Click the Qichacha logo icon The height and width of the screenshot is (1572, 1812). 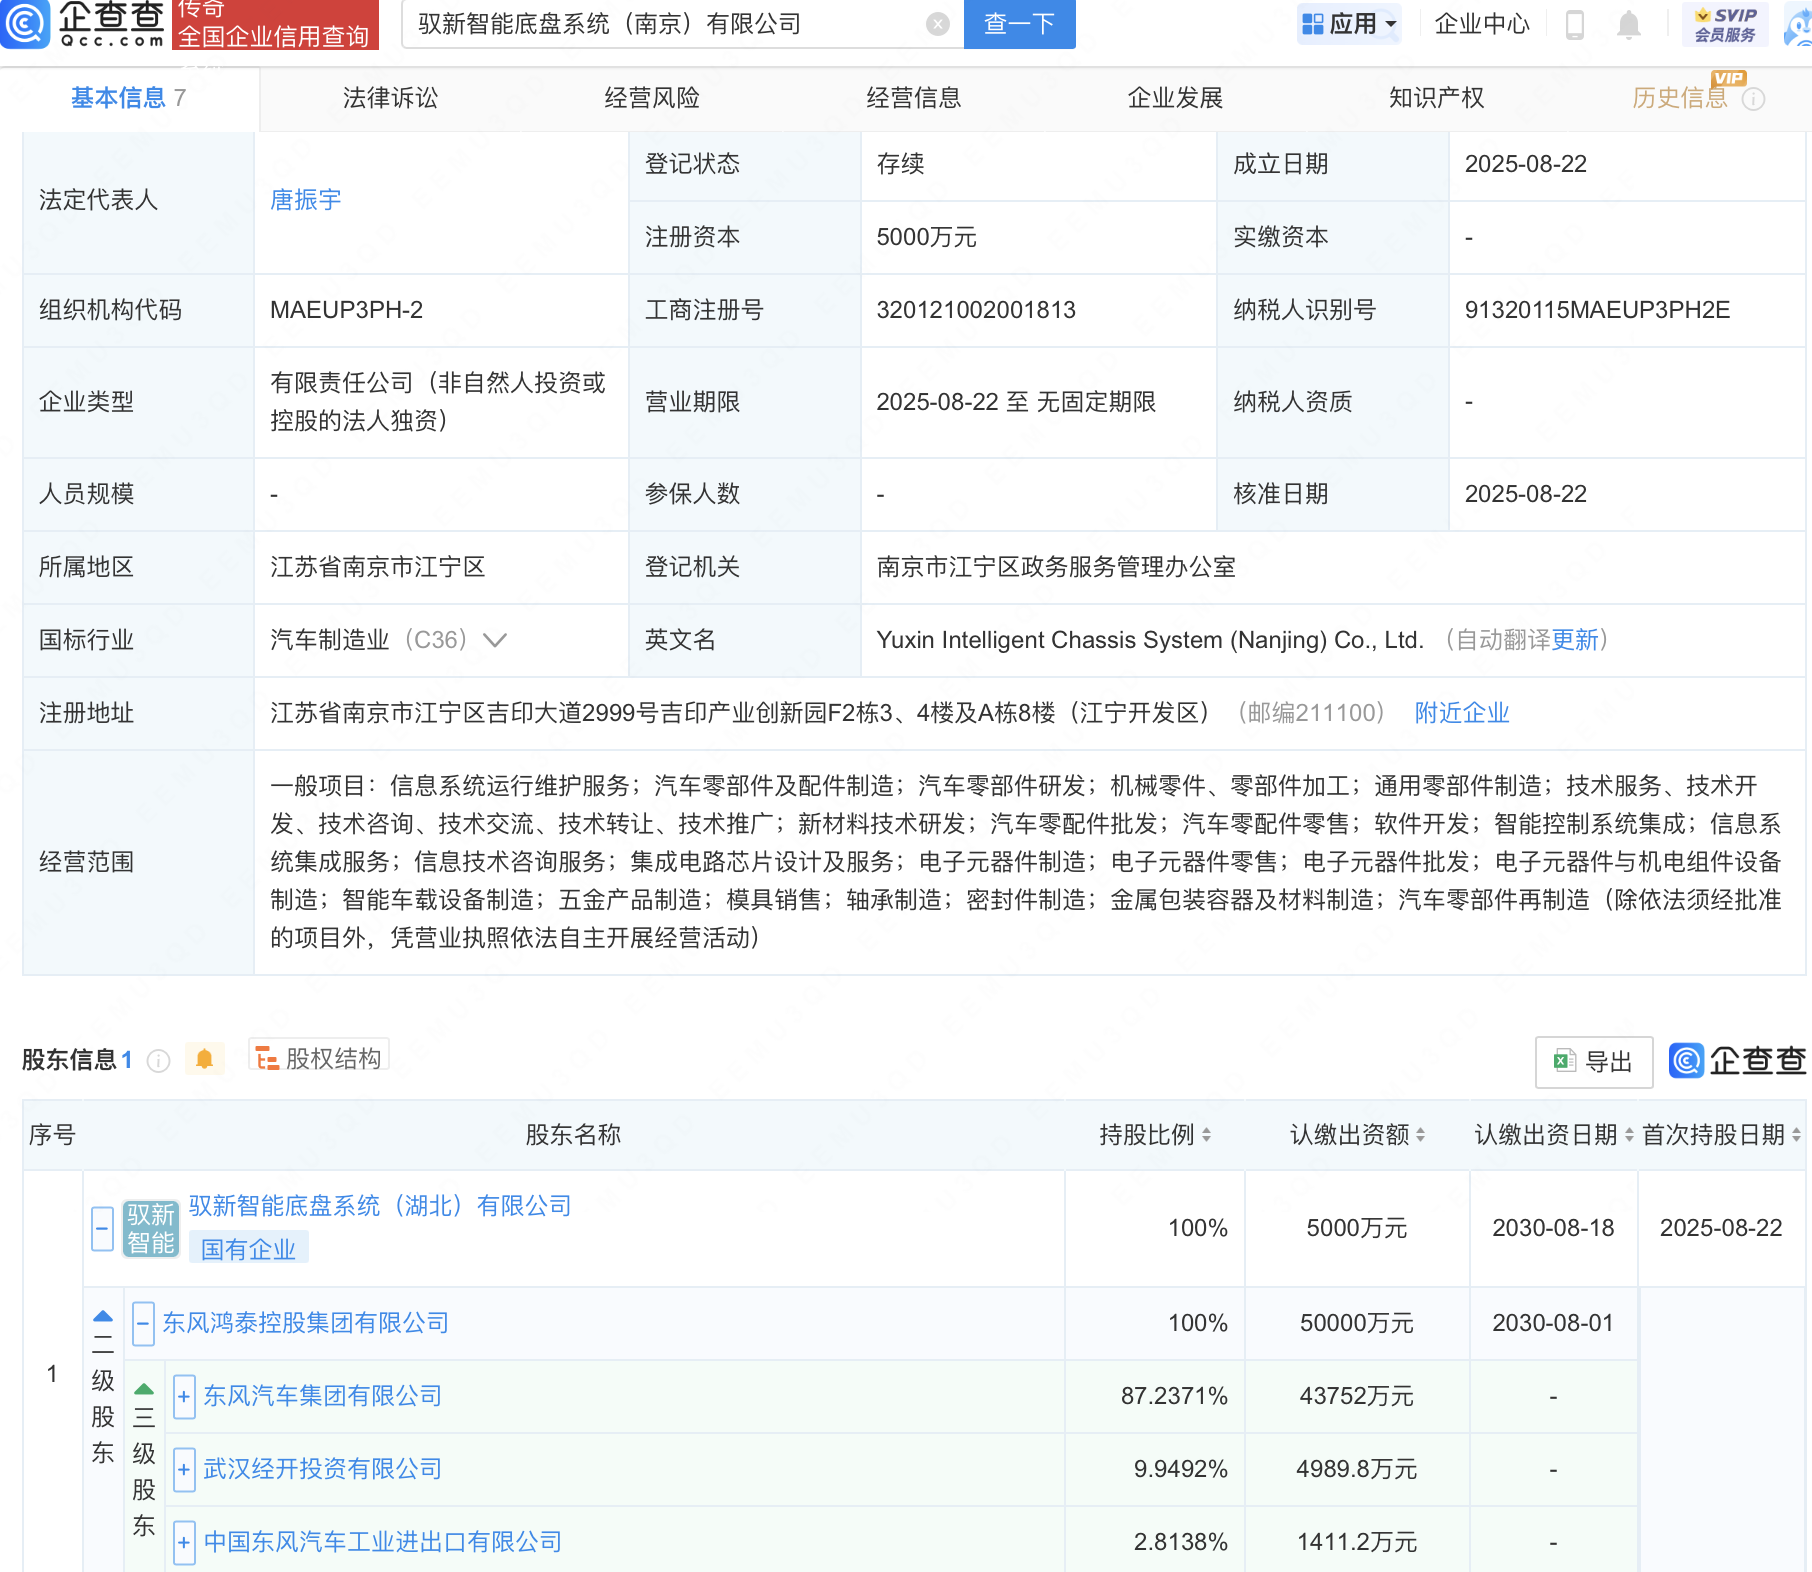pos(26,23)
